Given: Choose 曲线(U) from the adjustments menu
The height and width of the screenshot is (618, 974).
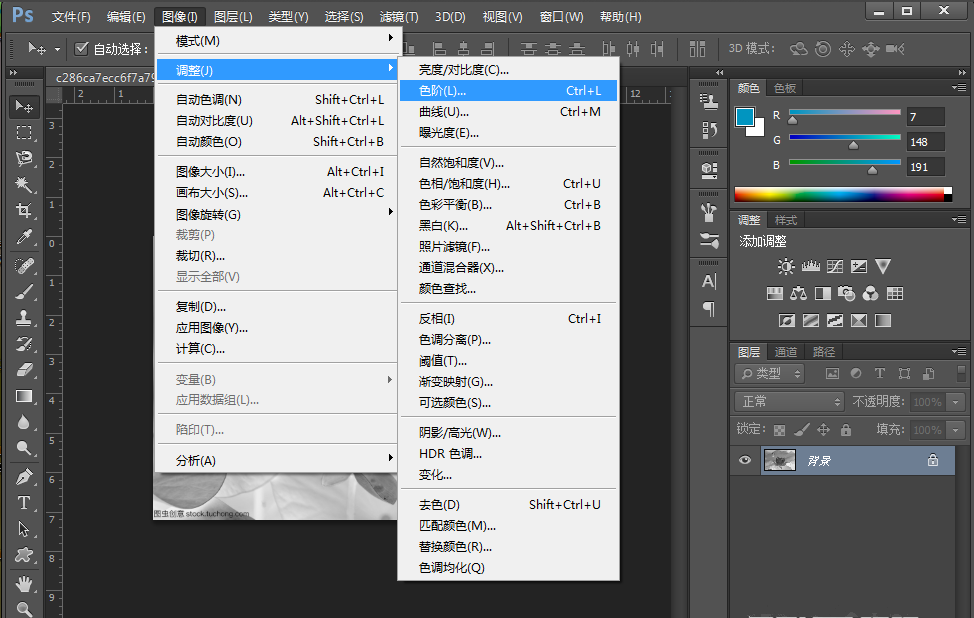Looking at the screenshot, I should coord(440,111).
